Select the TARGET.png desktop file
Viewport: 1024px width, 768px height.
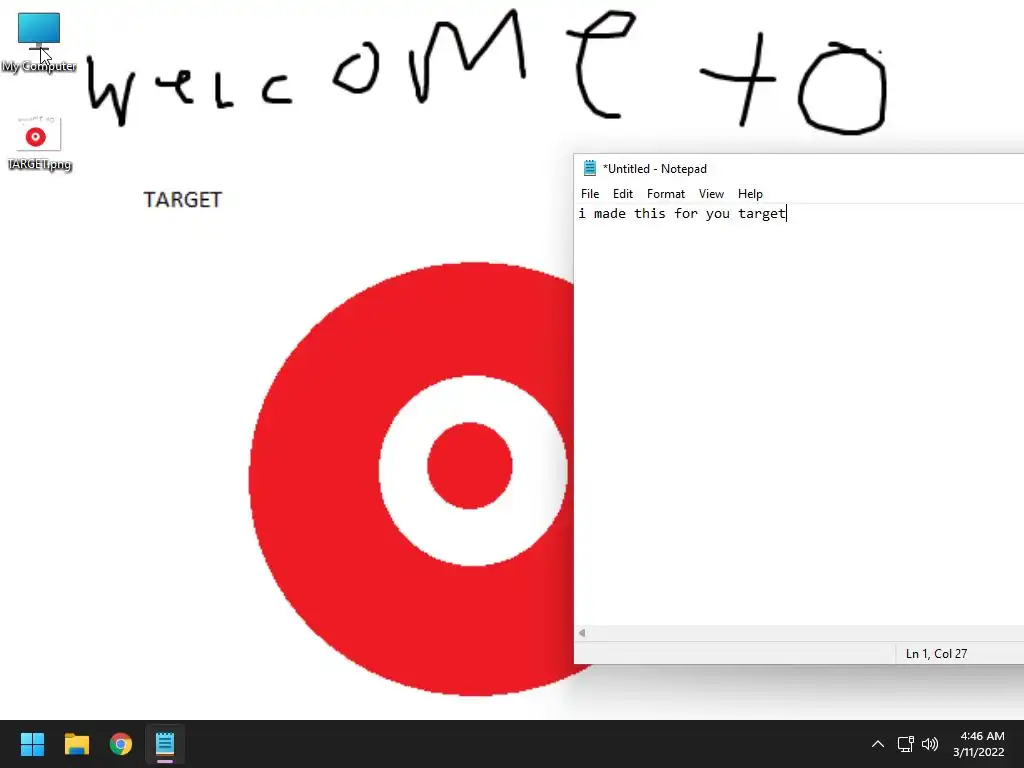coord(39,144)
